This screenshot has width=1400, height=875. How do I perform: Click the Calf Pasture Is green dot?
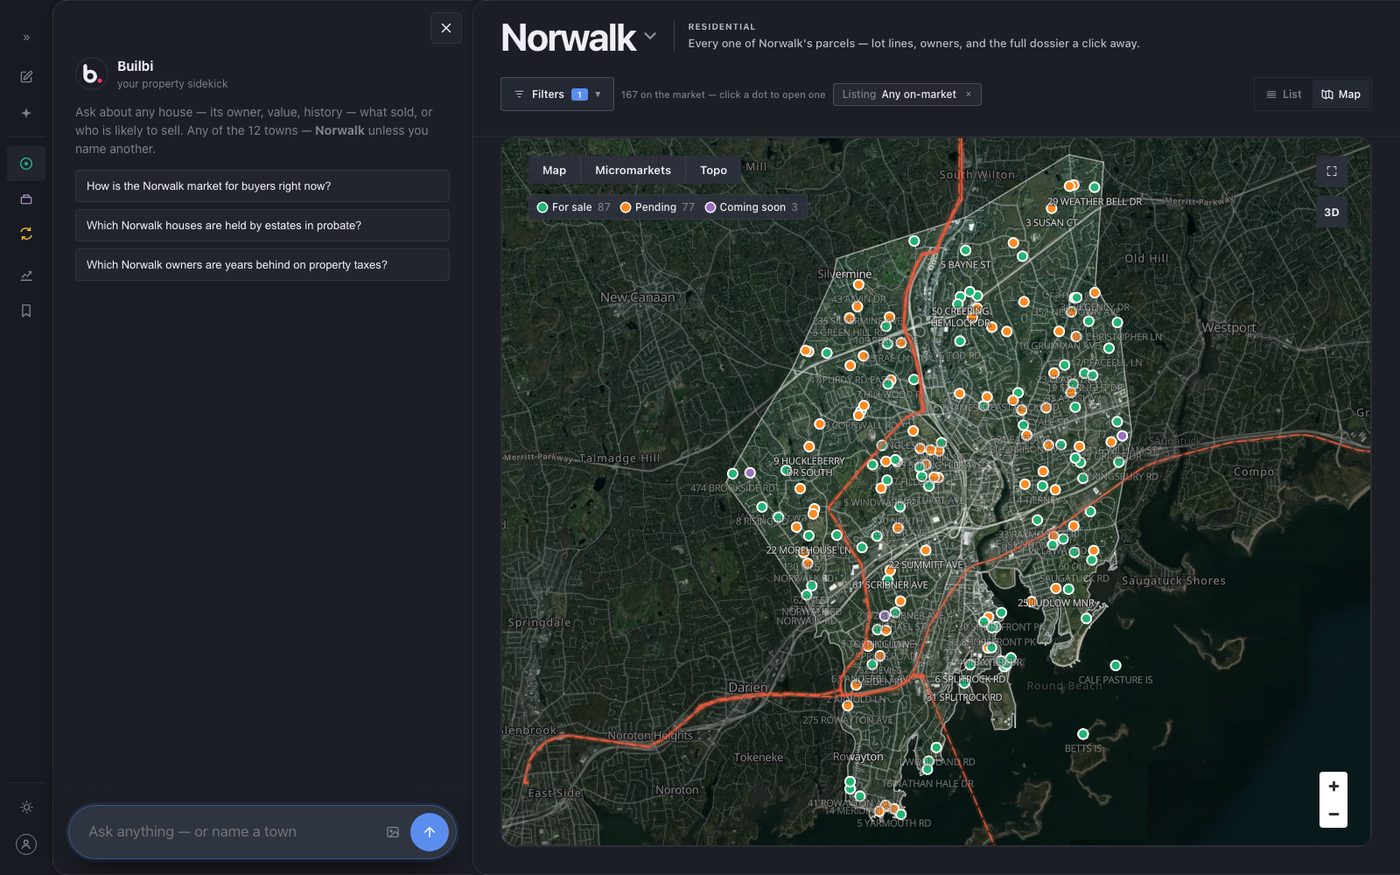pos(1115,665)
